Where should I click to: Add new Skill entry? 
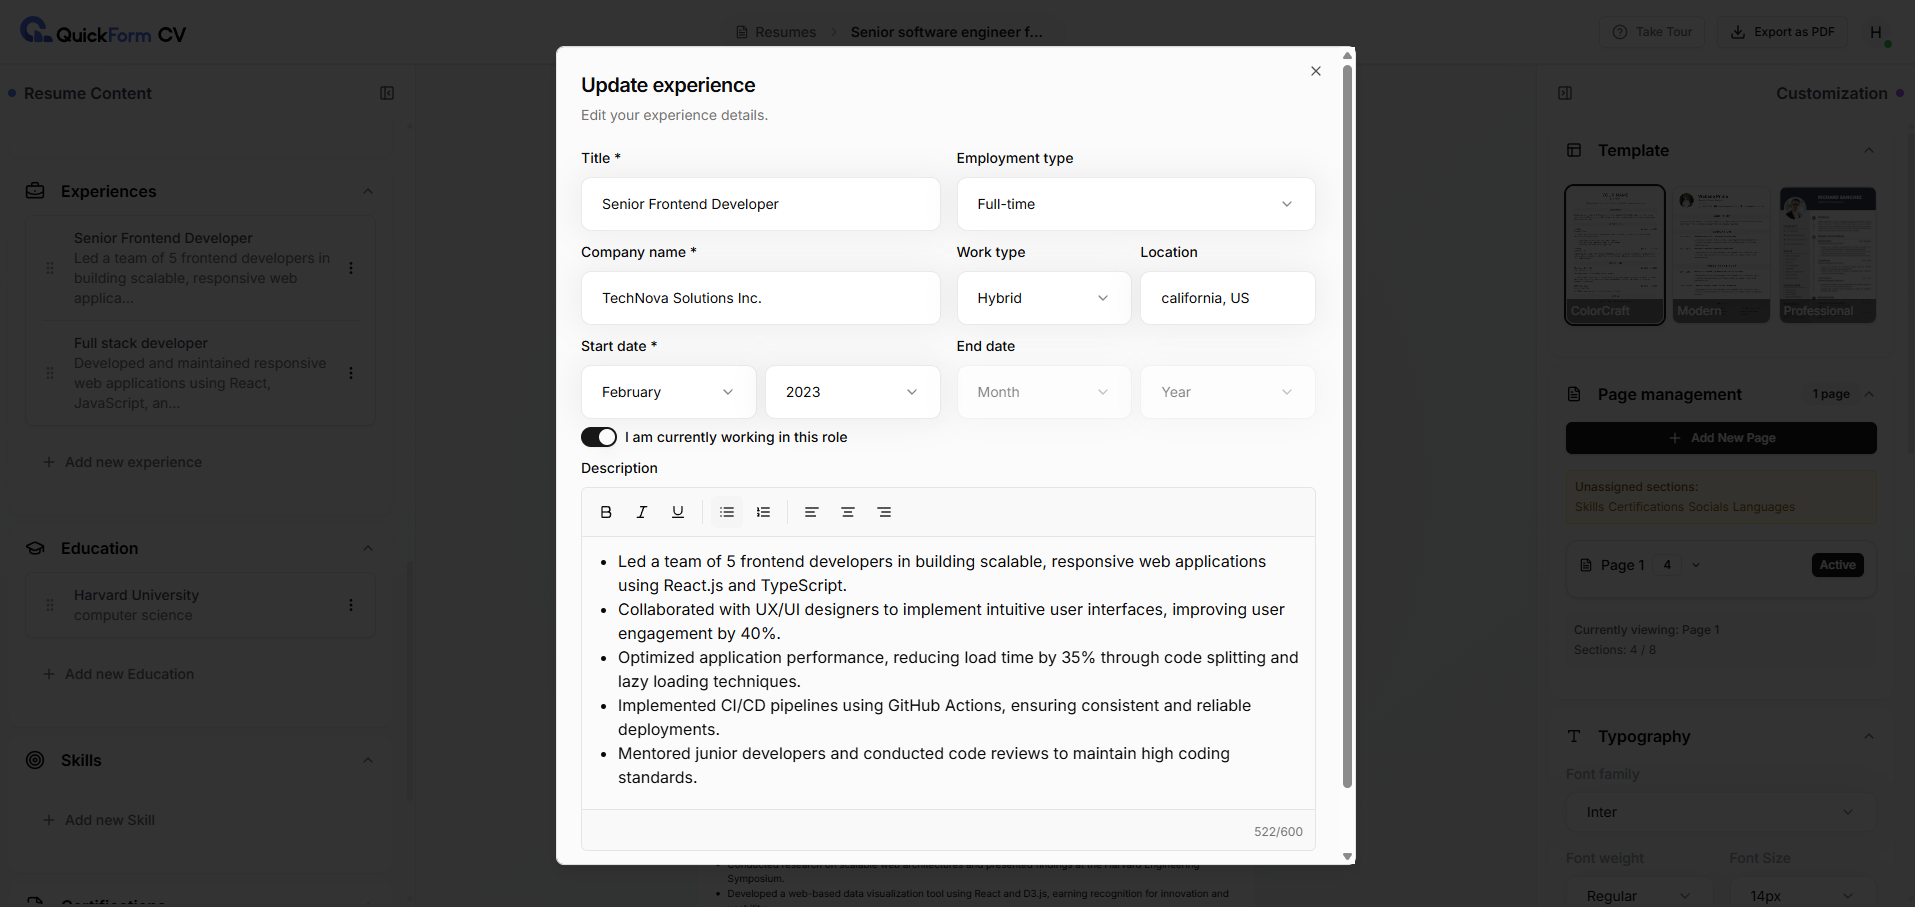pos(99,820)
